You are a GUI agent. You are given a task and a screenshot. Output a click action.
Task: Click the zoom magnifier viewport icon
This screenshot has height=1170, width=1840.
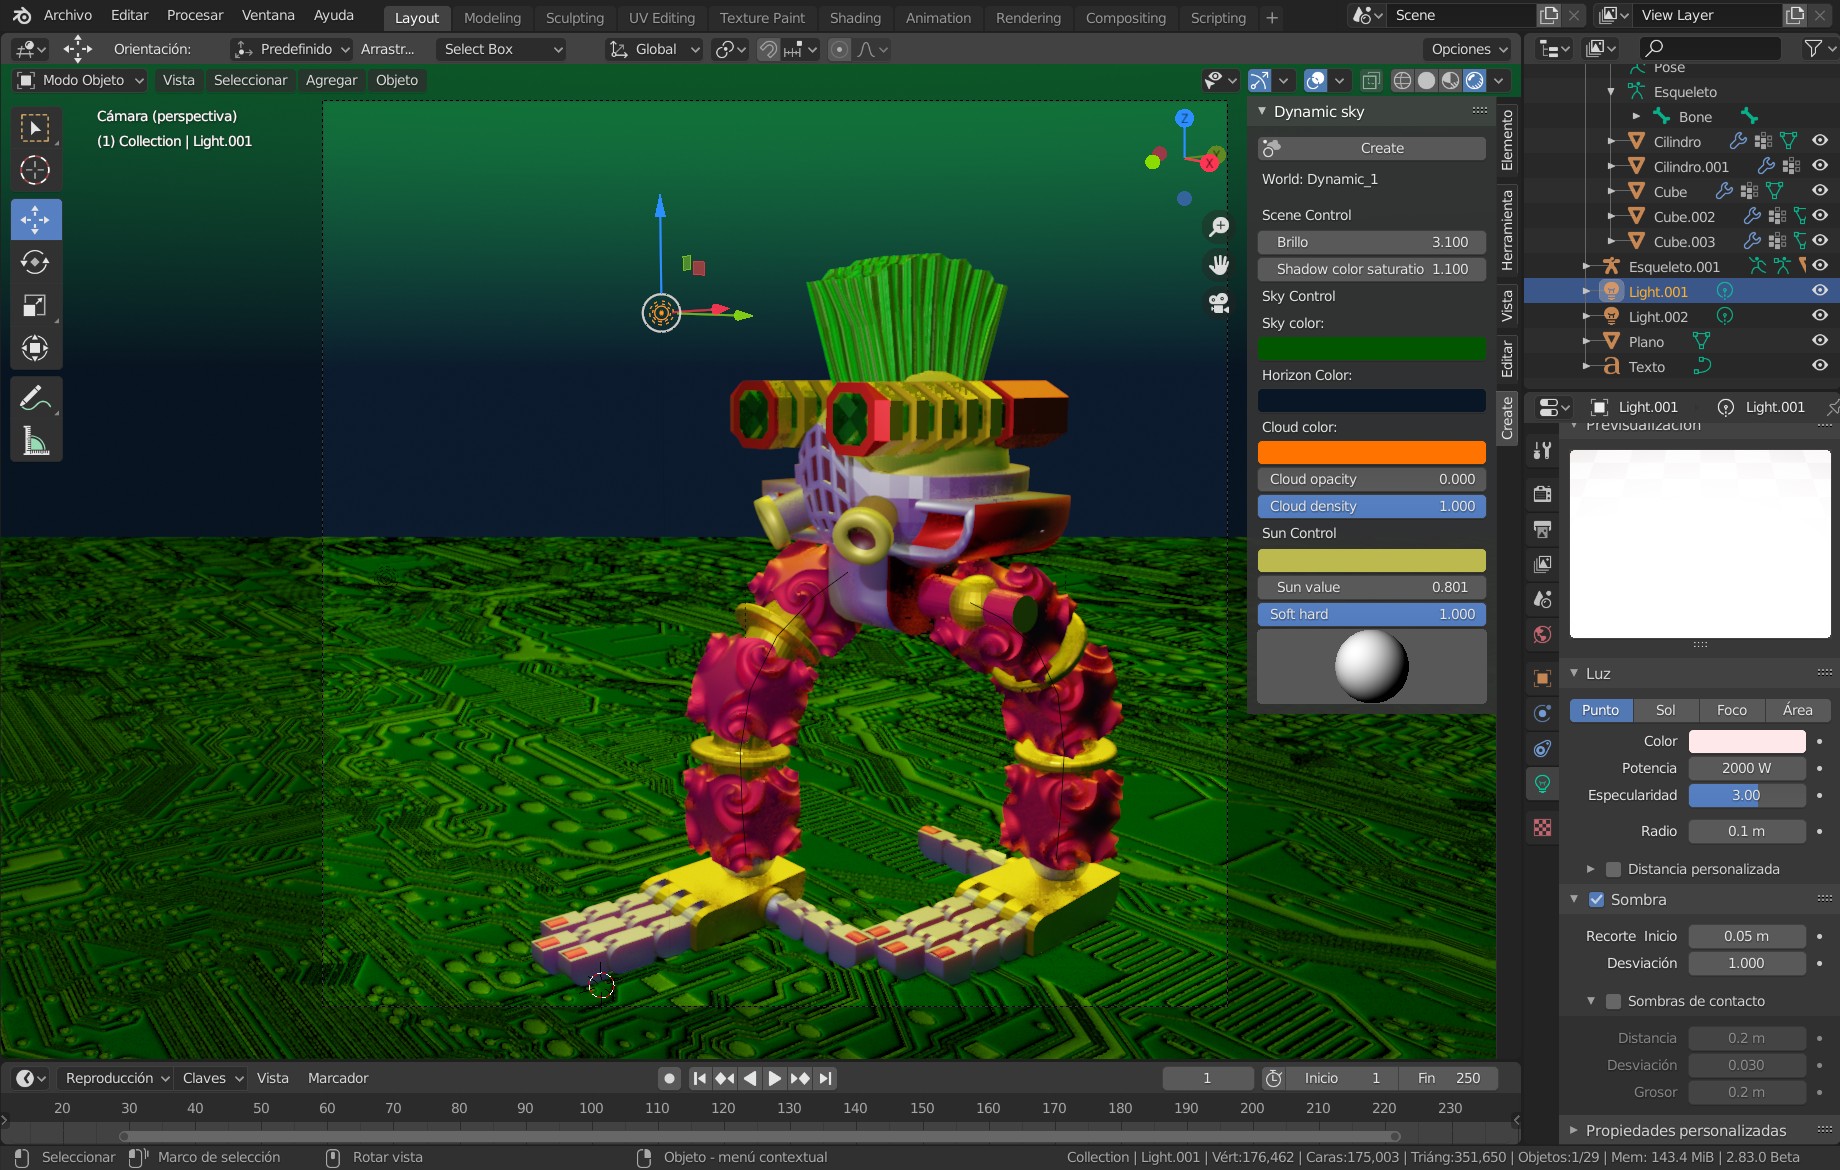point(1219,227)
